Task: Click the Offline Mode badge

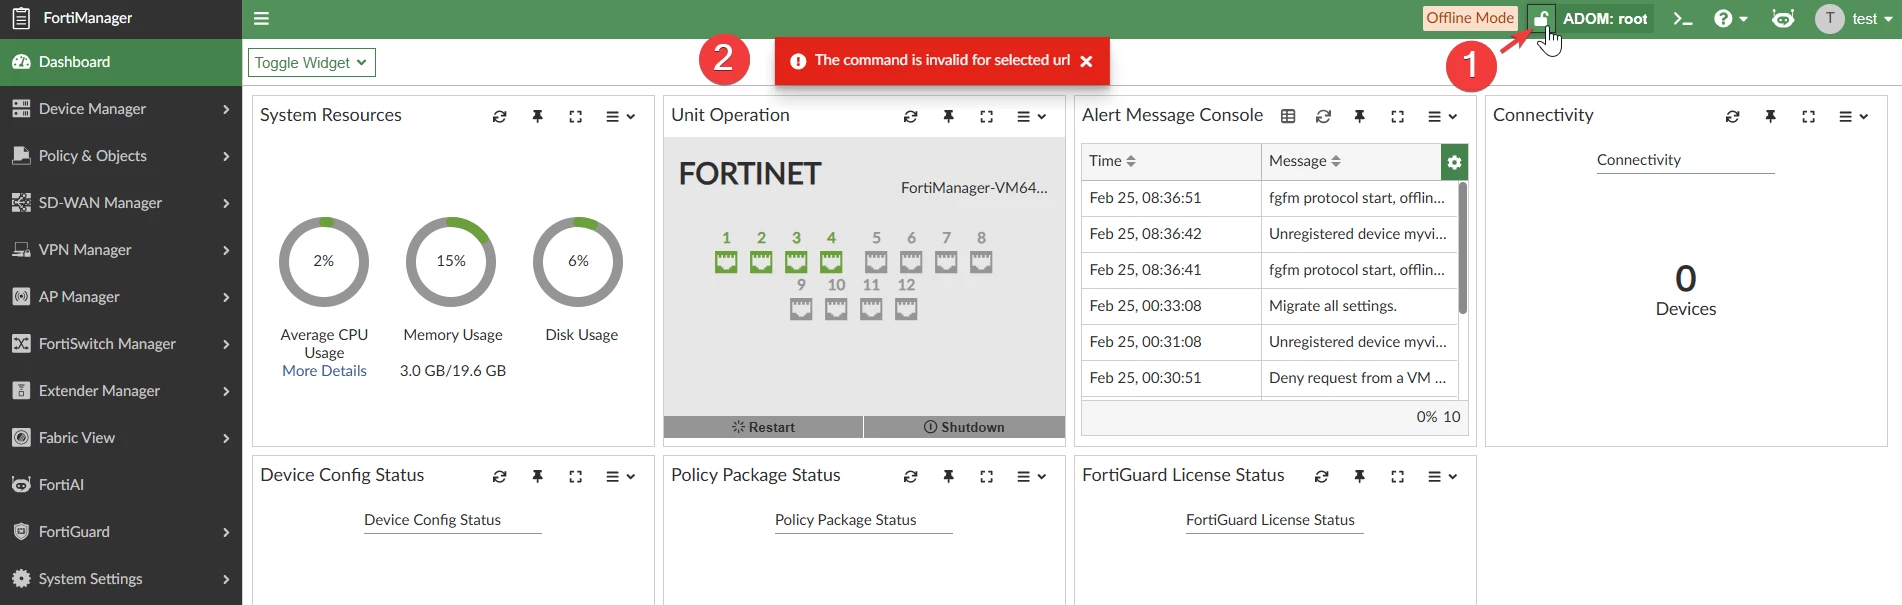Action: click(1470, 18)
